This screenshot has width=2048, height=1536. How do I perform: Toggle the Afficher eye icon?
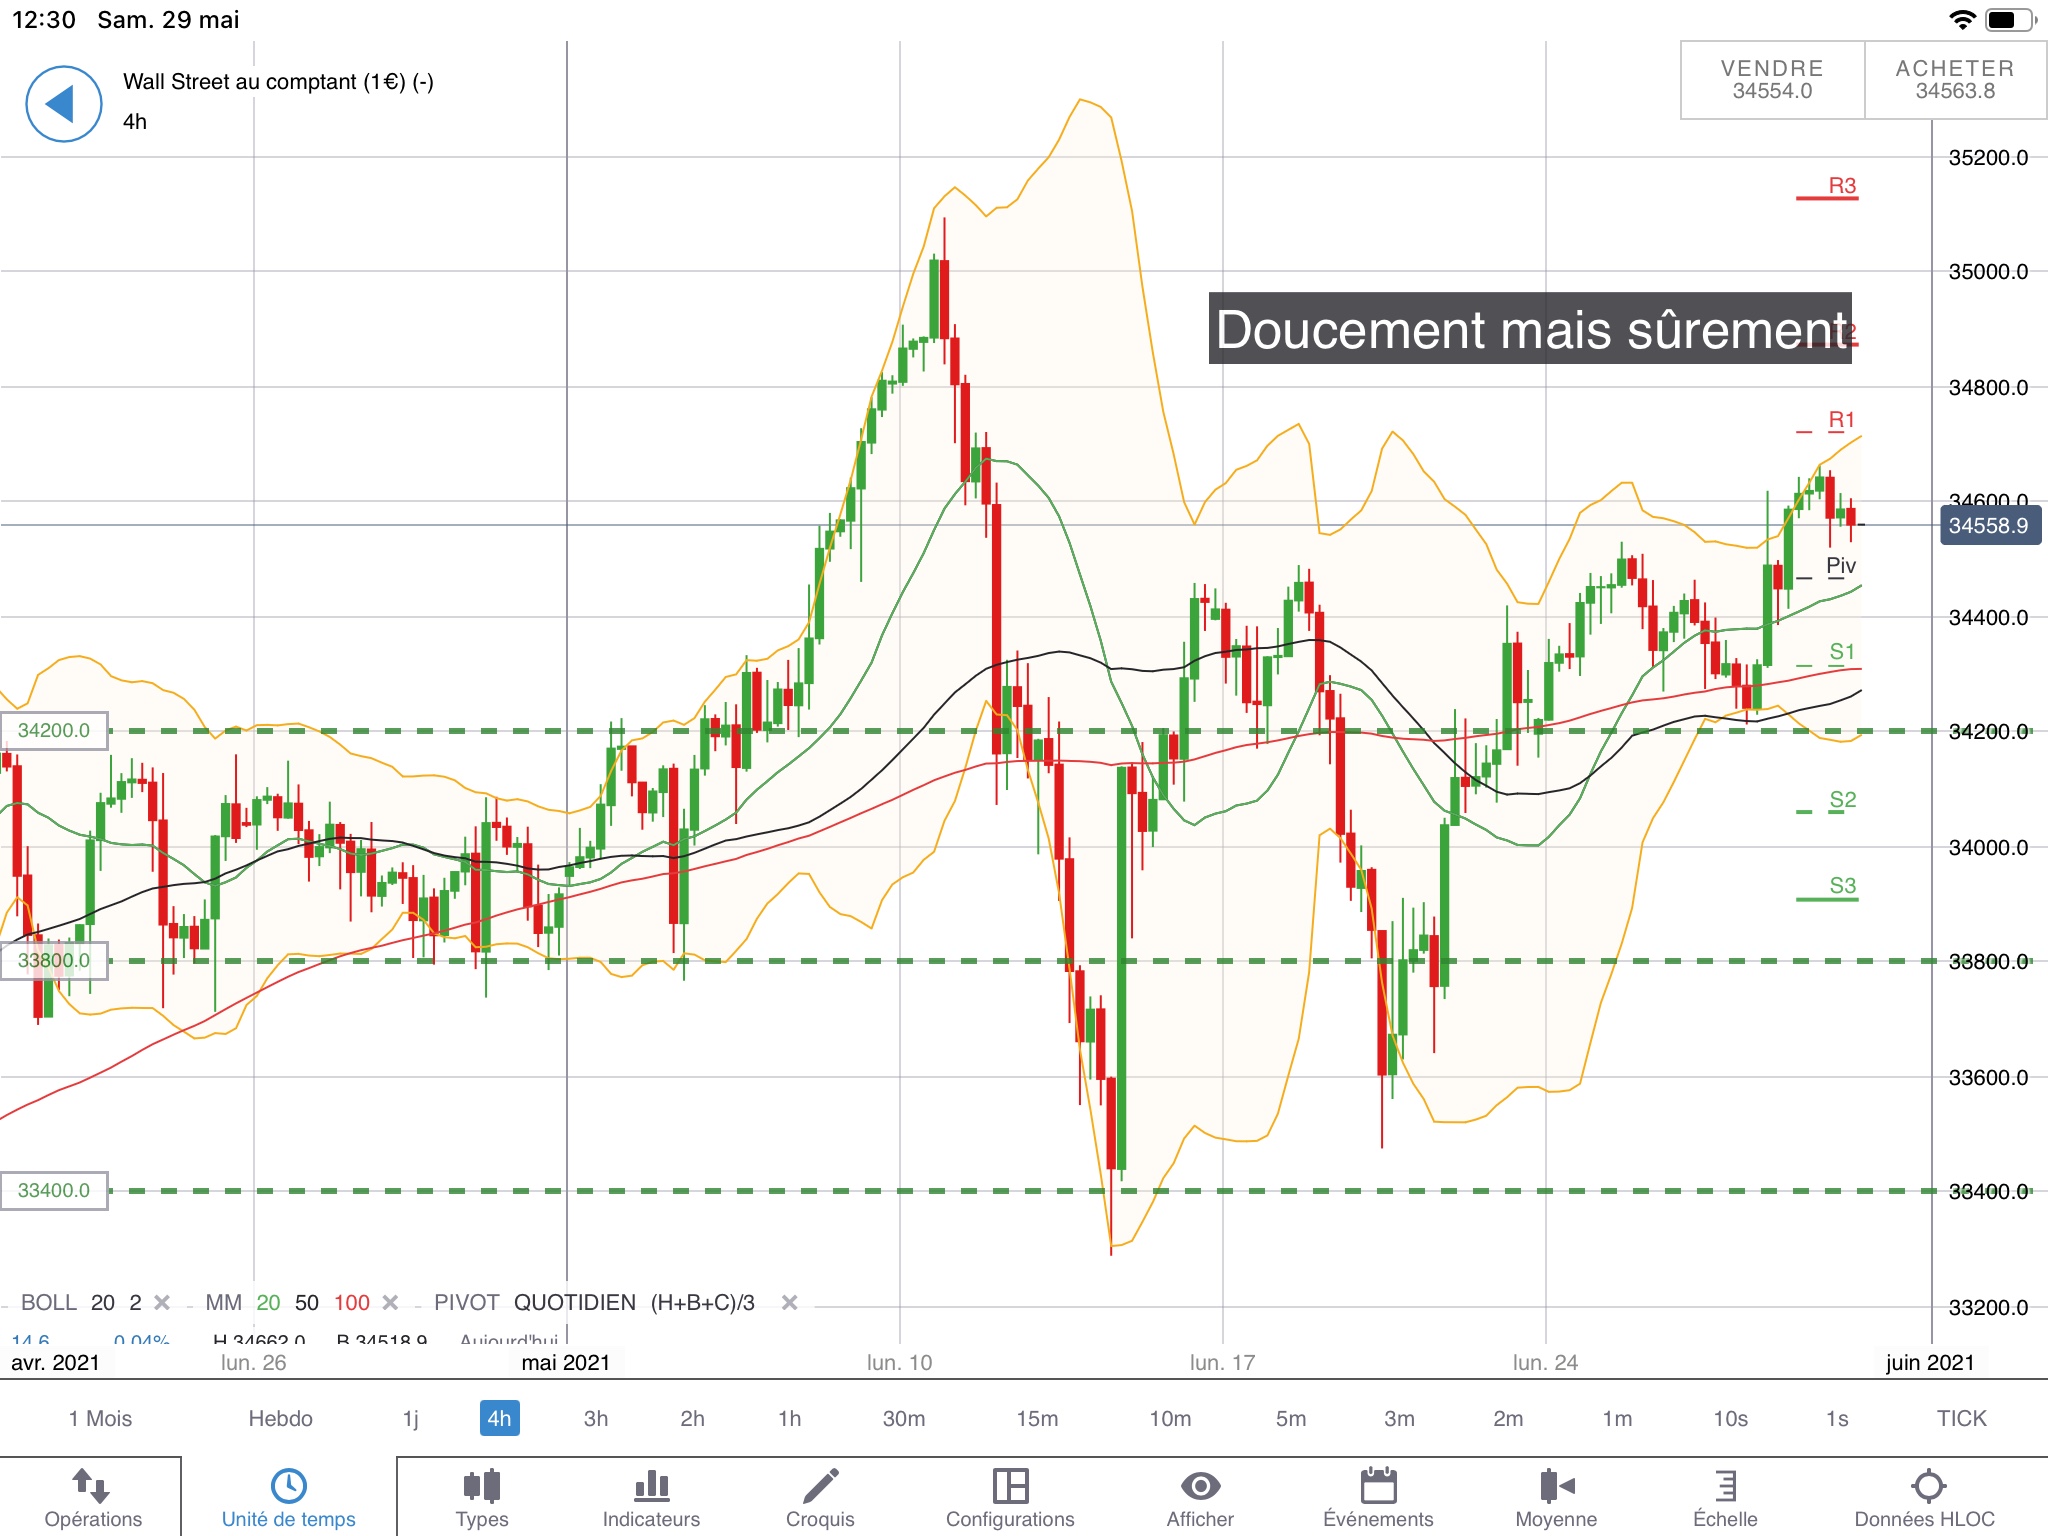[x=1200, y=1487]
